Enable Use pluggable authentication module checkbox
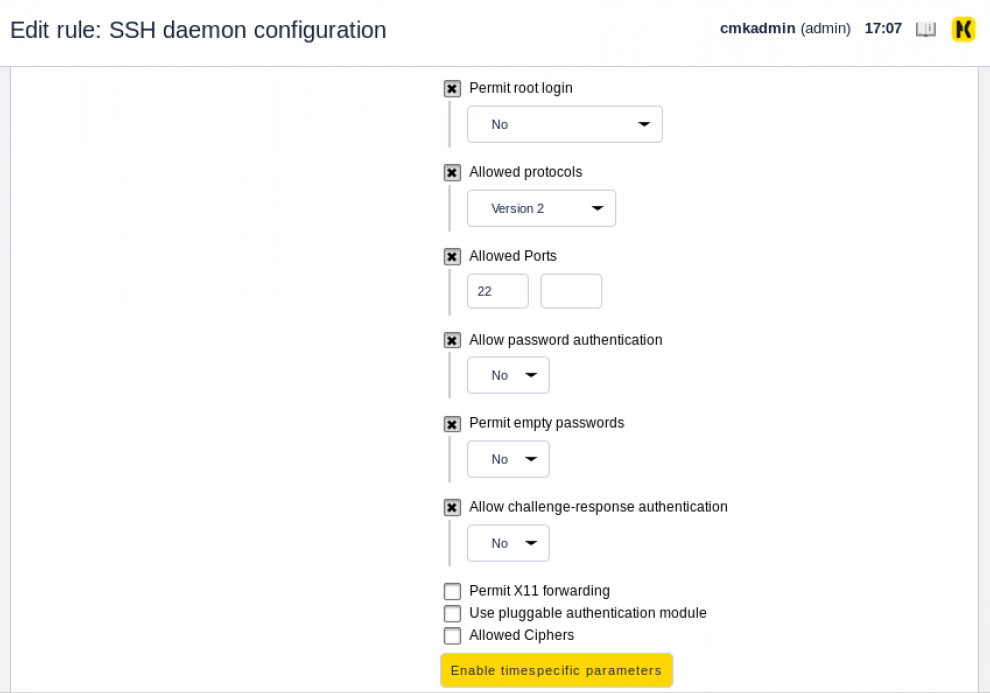This screenshot has width=990, height=693. [452, 613]
